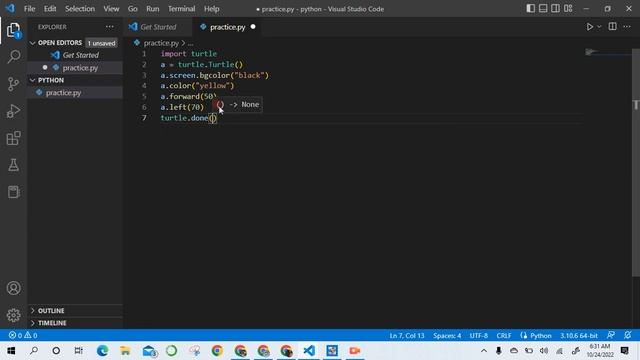Open the Explorer view in the activity bar
The height and width of the screenshot is (360, 640).
pos(13,31)
